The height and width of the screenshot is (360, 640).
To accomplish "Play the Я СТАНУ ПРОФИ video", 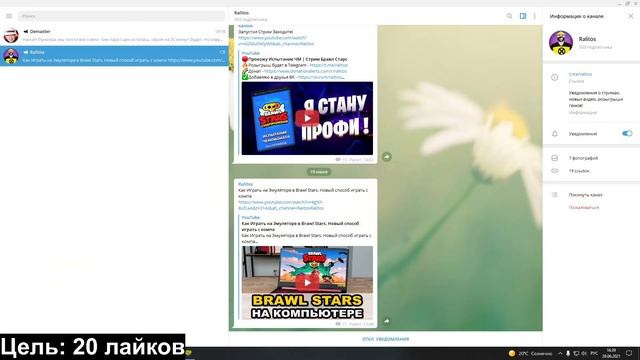I will coord(307,118).
